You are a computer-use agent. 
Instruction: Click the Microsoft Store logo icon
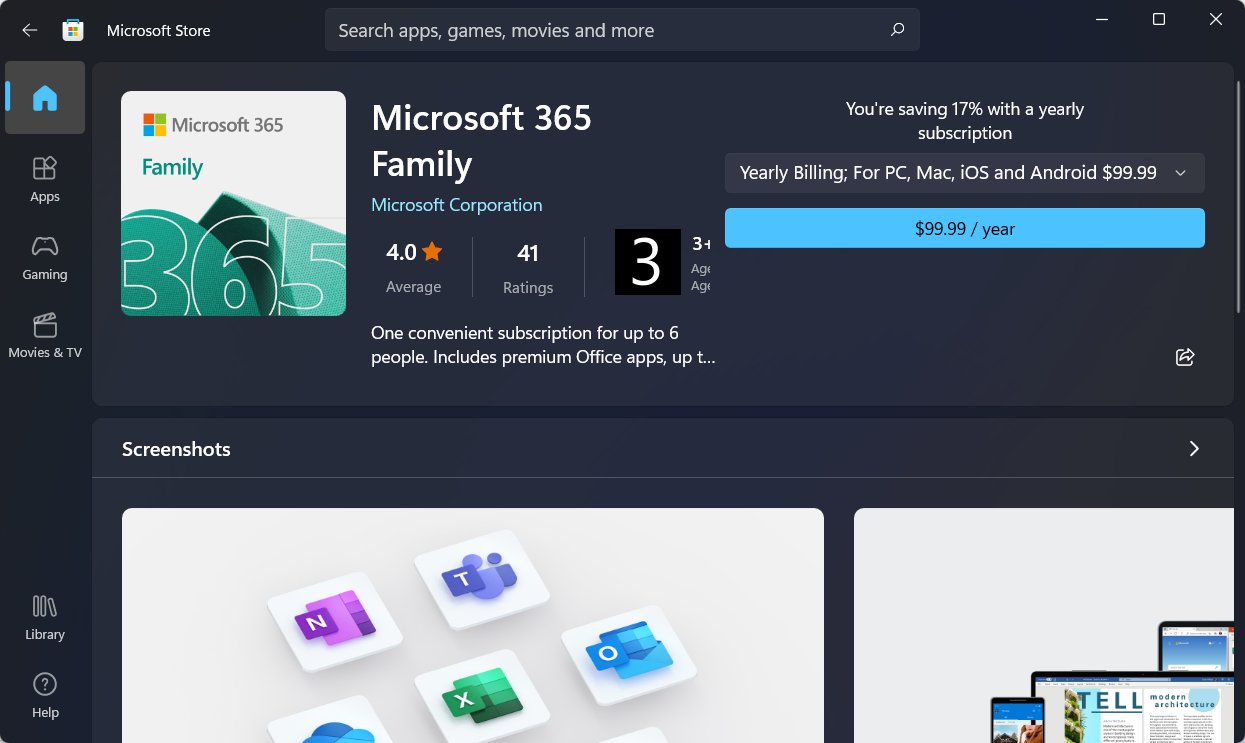[x=73, y=30]
